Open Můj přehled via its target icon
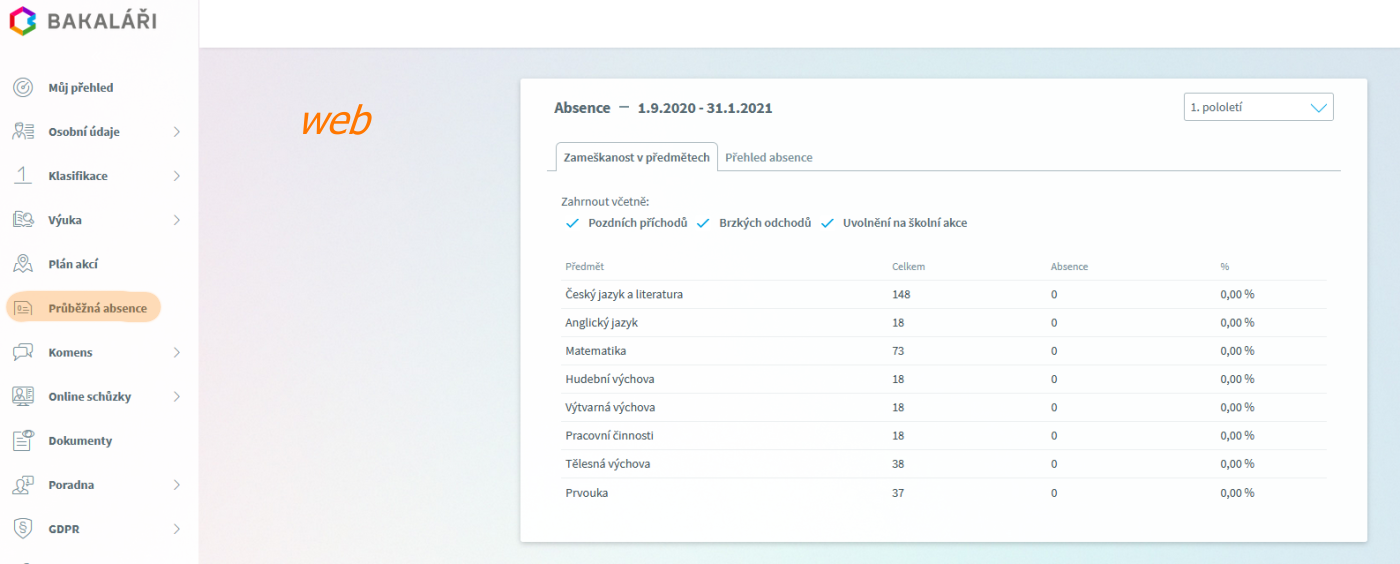 pyautogui.click(x=23, y=88)
